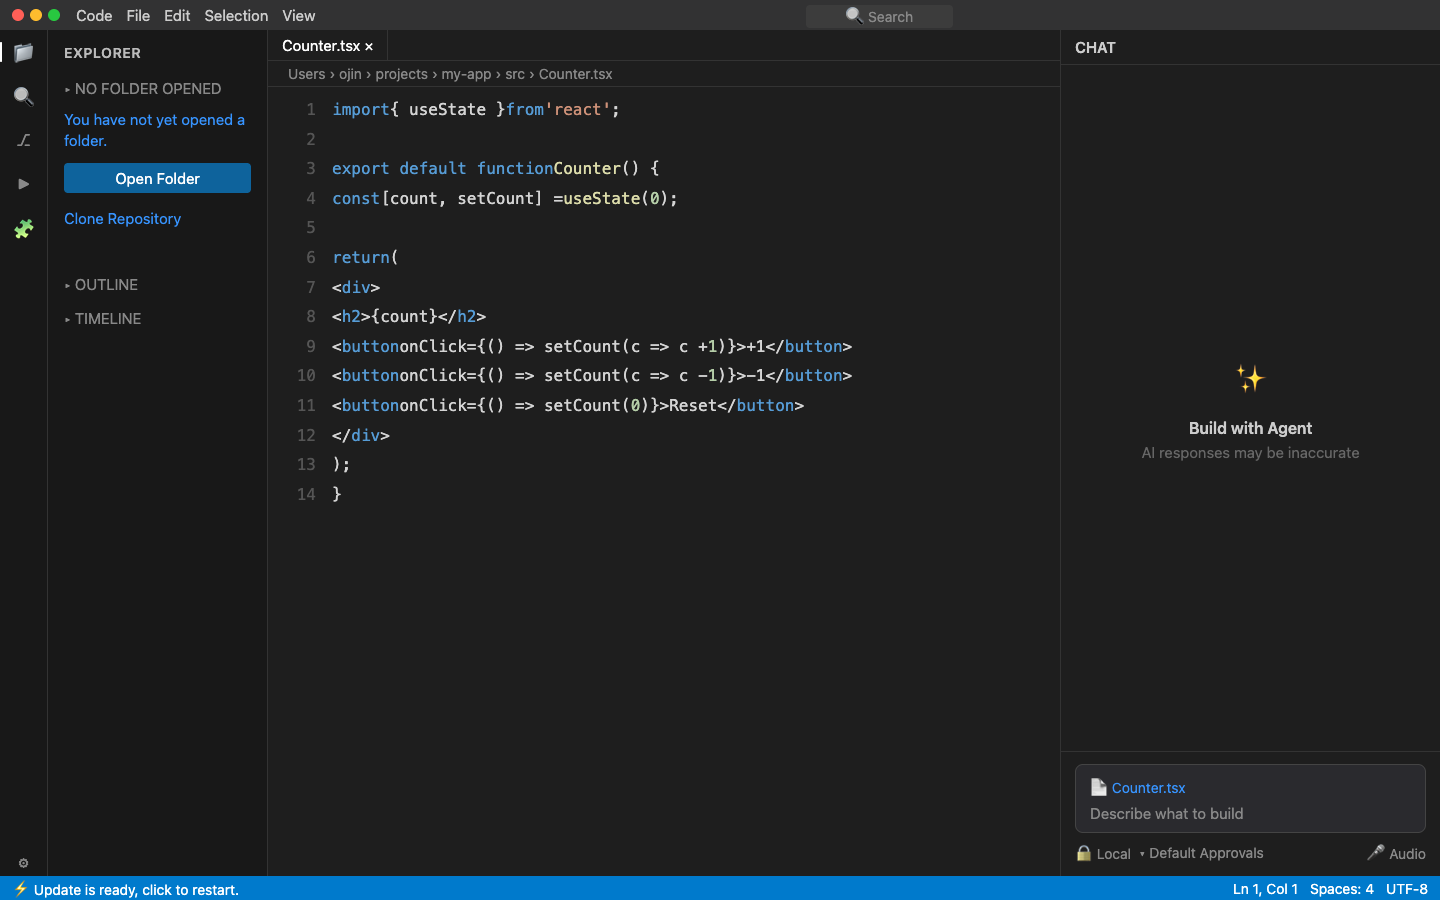
Task: Click the Clone Repository link
Action: tap(122, 218)
